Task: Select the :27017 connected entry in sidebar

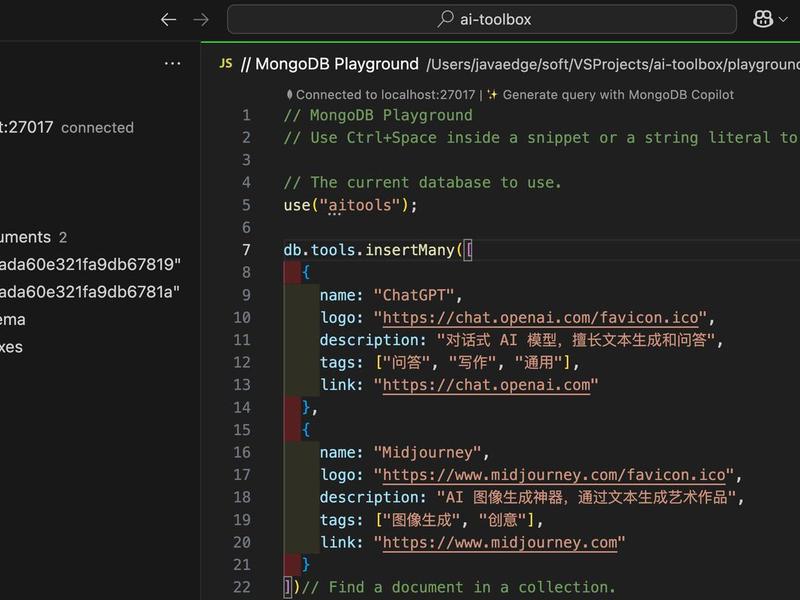Action: (x=67, y=127)
